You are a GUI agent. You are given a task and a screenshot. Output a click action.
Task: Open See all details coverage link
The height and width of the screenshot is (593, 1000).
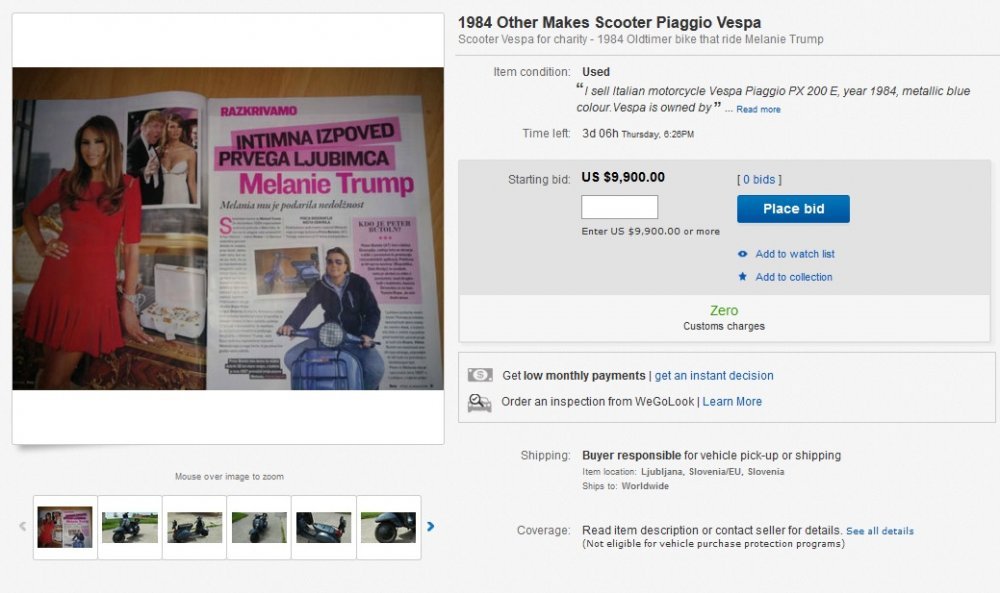click(x=879, y=531)
